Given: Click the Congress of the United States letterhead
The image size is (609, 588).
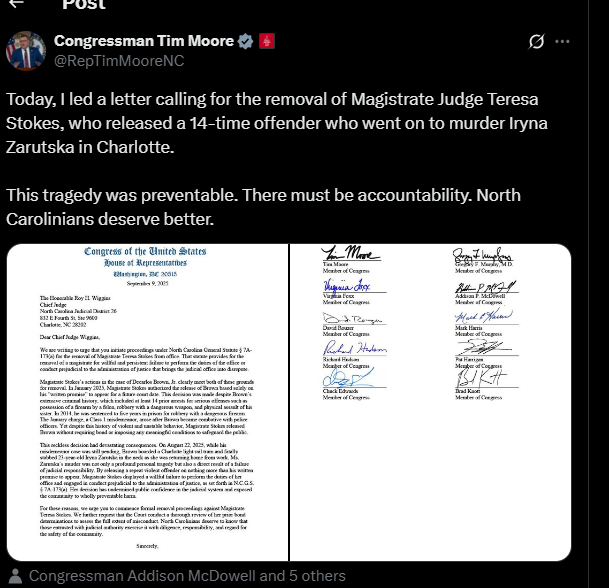Looking at the screenshot, I should coord(145,257).
